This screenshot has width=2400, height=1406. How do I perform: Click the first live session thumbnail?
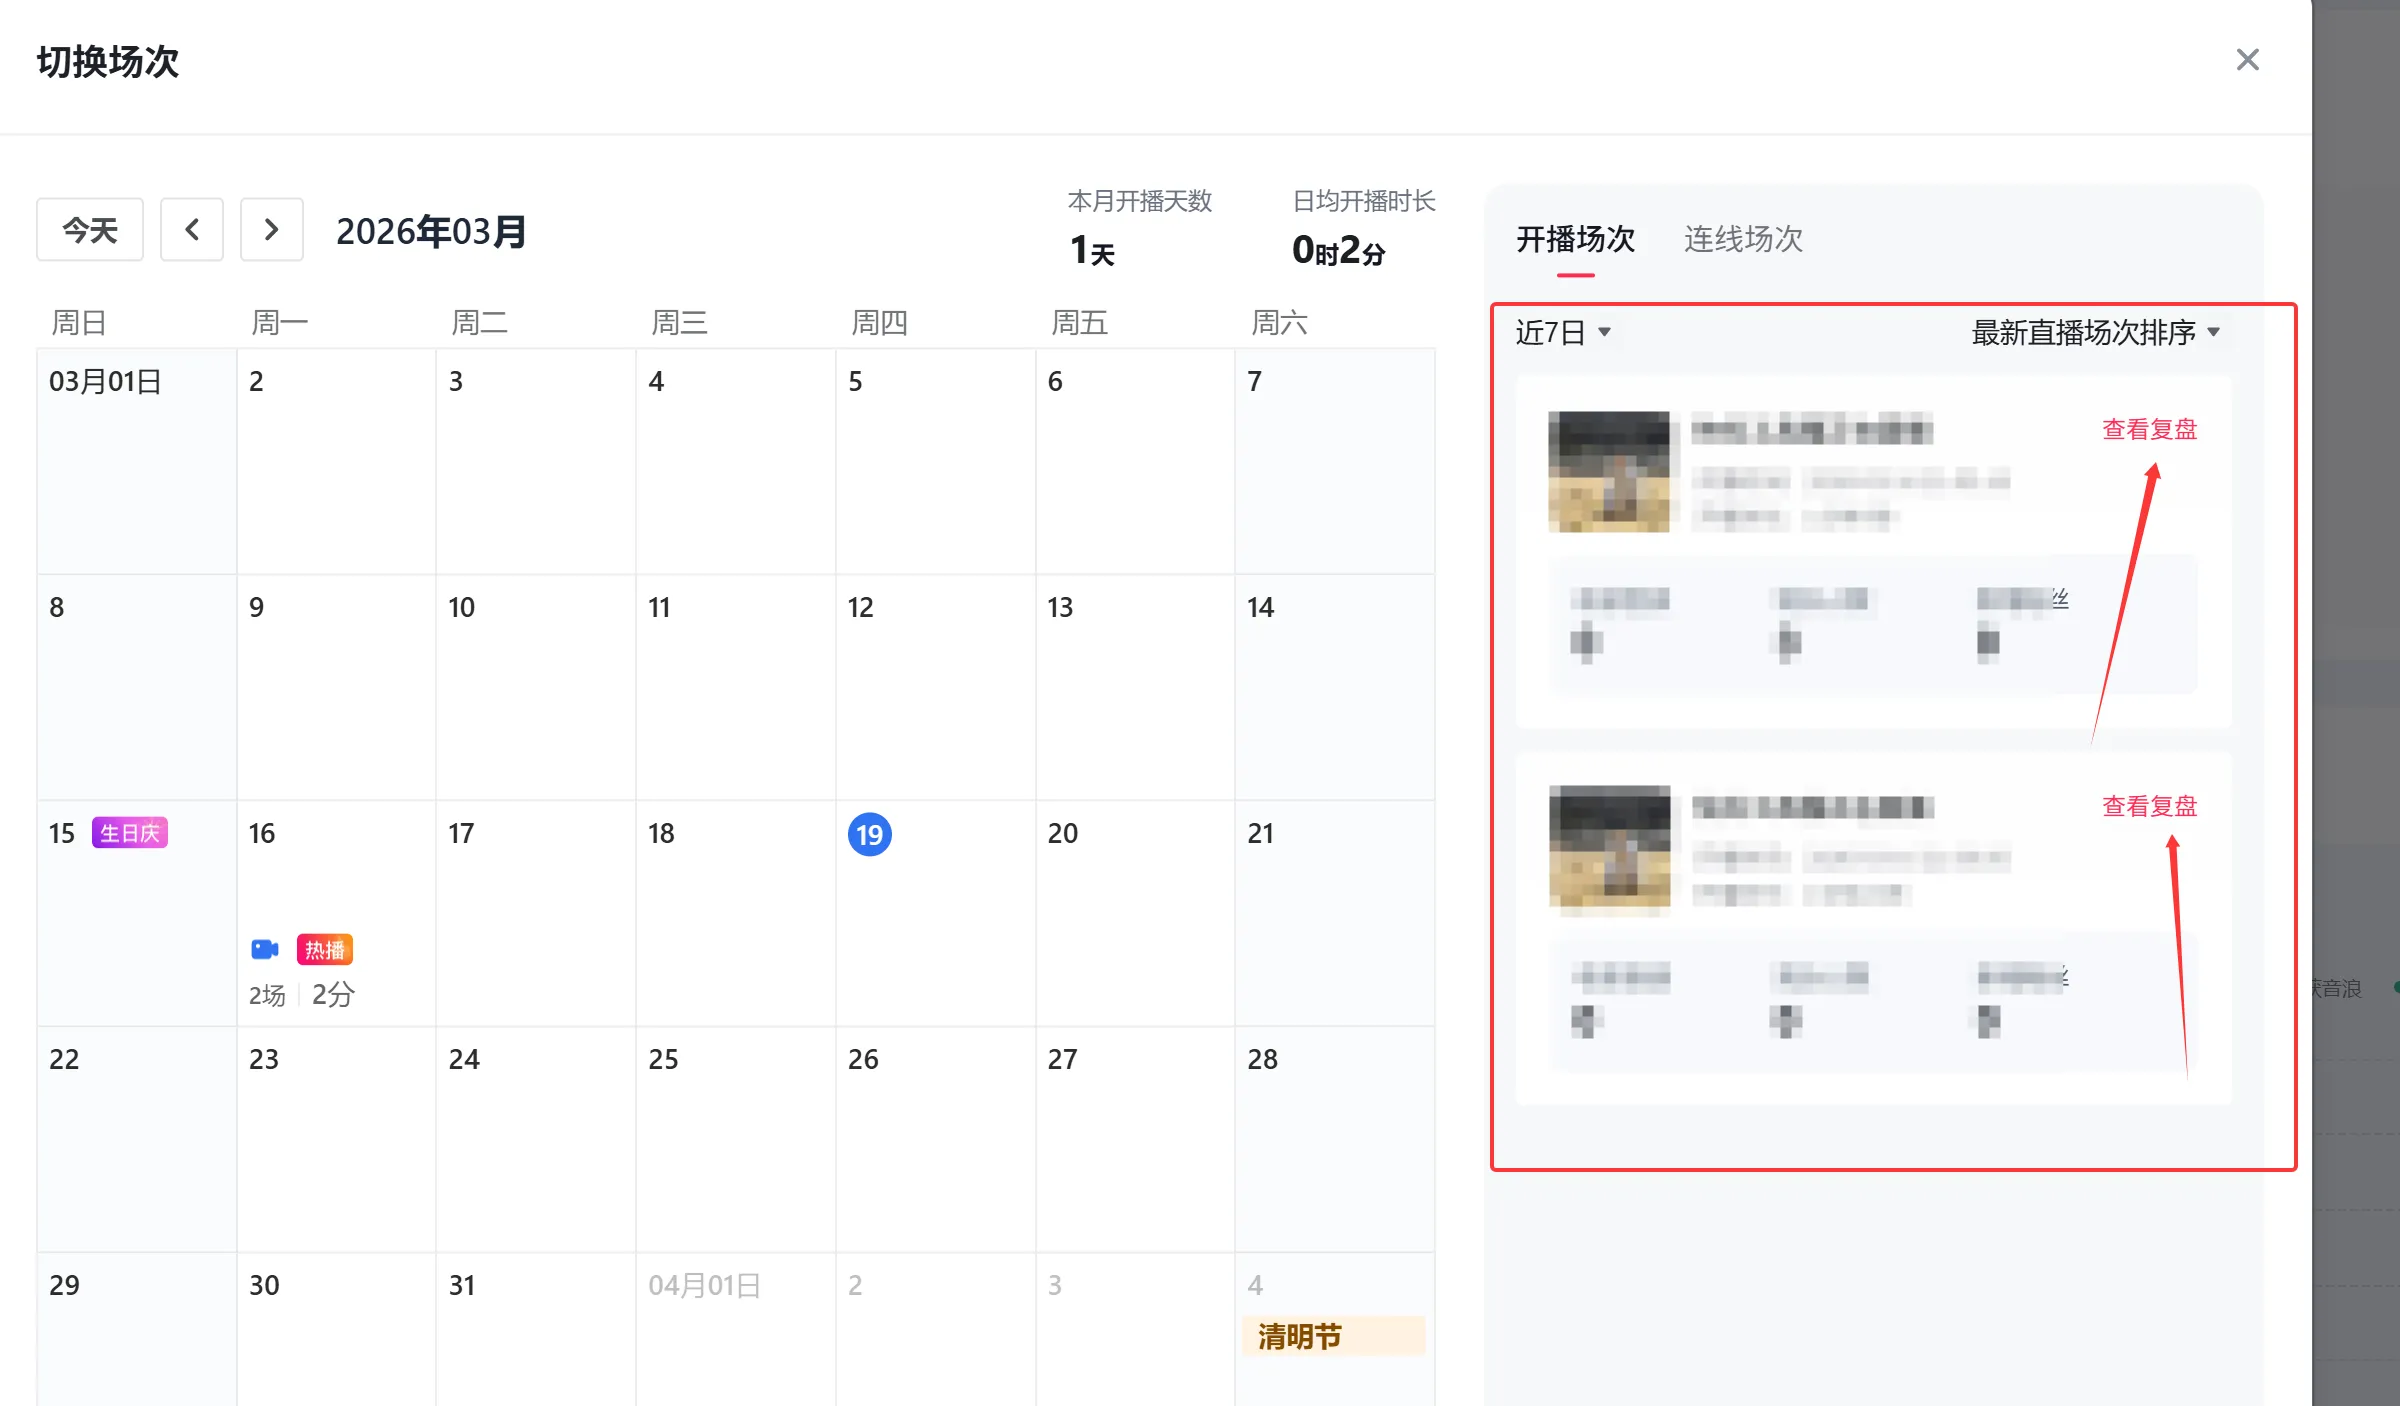pos(1609,471)
